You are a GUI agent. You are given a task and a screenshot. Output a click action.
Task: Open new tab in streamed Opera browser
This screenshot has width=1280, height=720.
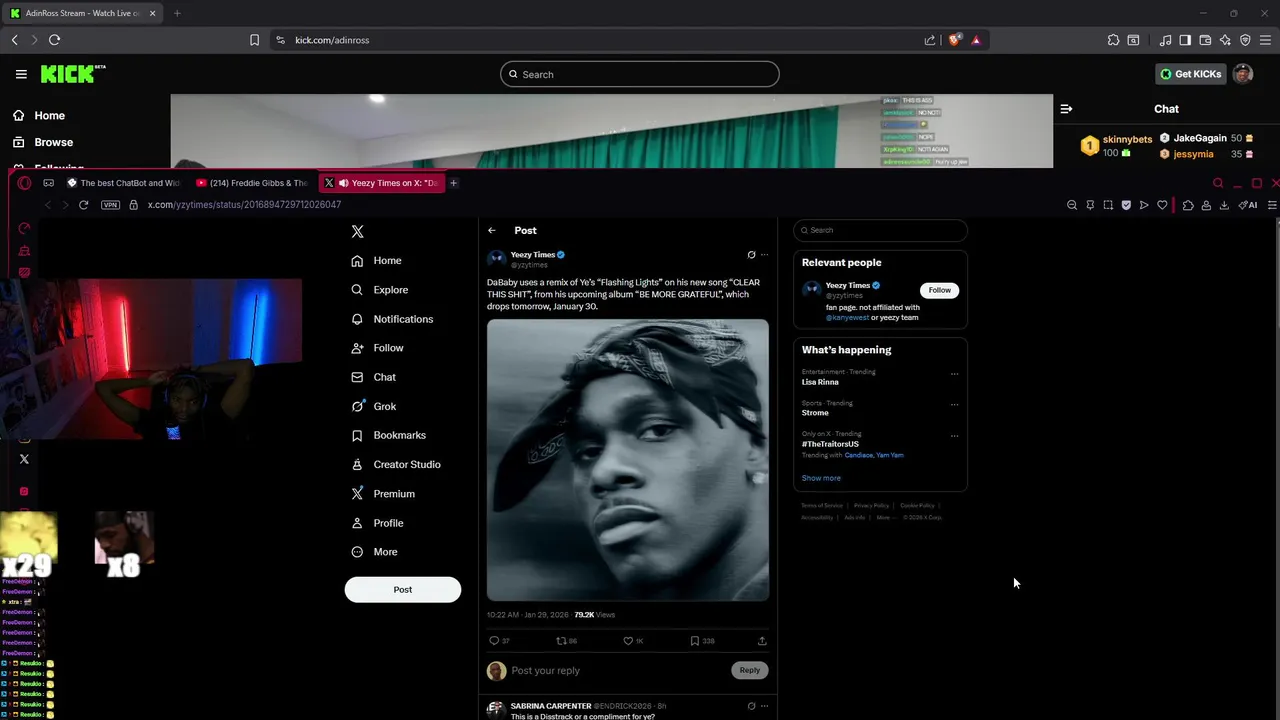pyautogui.click(x=453, y=183)
